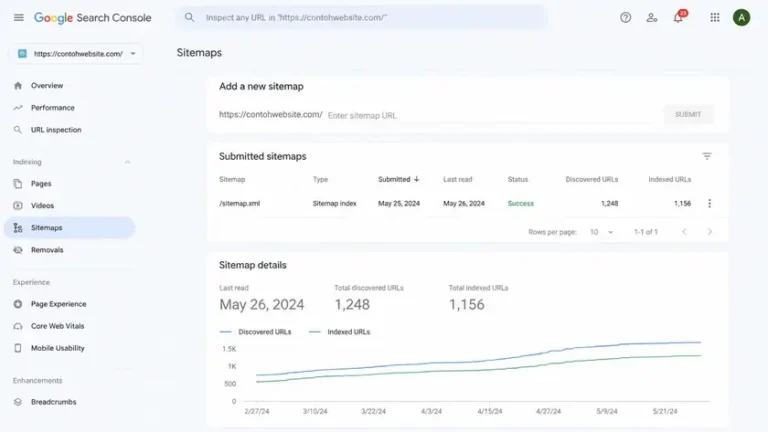This screenshot has height=432, width=768.
Task: Click the Sitemaps tree icon
Action: pyautogui.click(x=18, y=228)
